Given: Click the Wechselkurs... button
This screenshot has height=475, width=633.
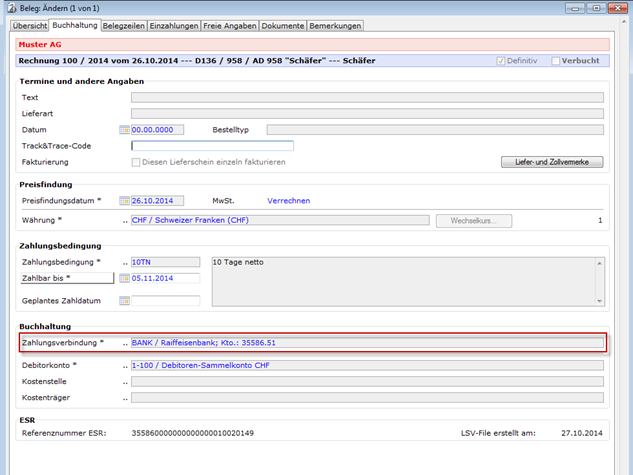Looking at the screenshot, I should click(474, 220).
